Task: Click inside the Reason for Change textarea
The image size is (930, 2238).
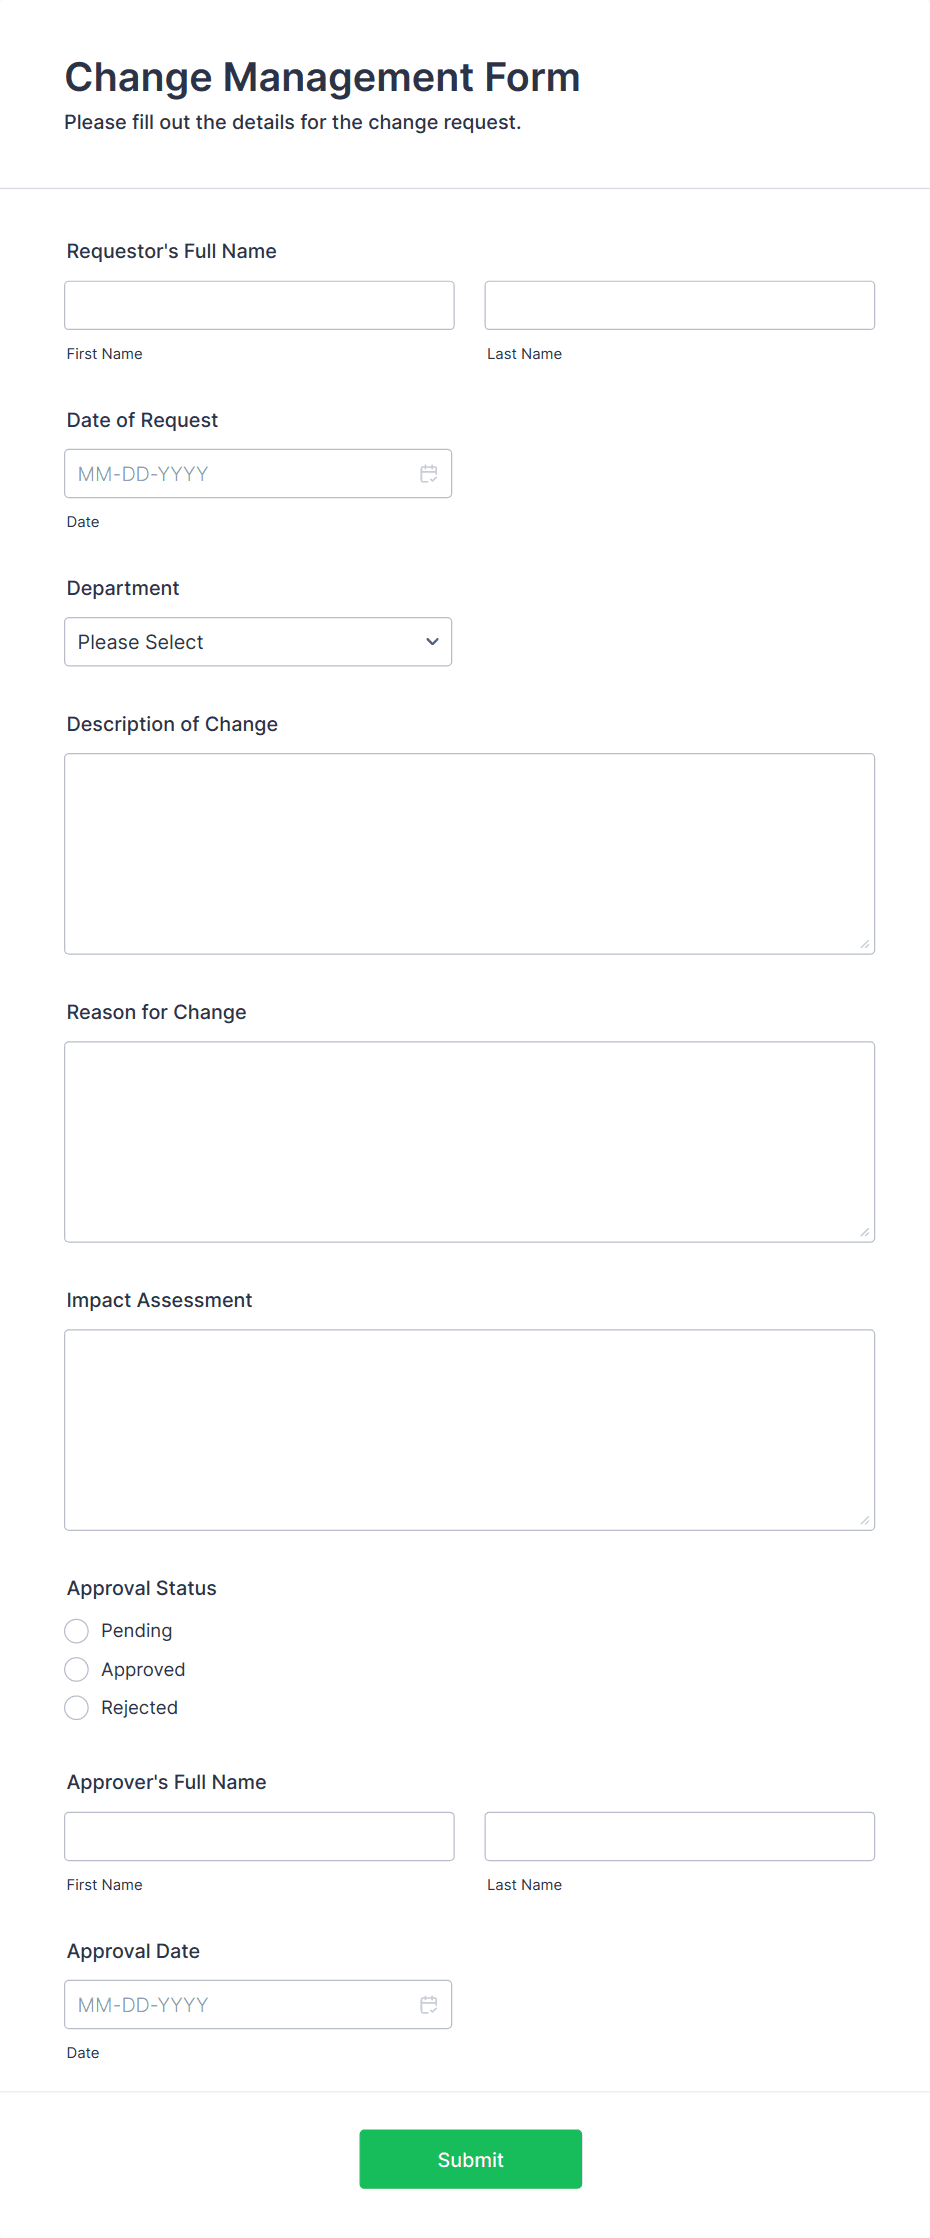Action: click(469, 1140)
